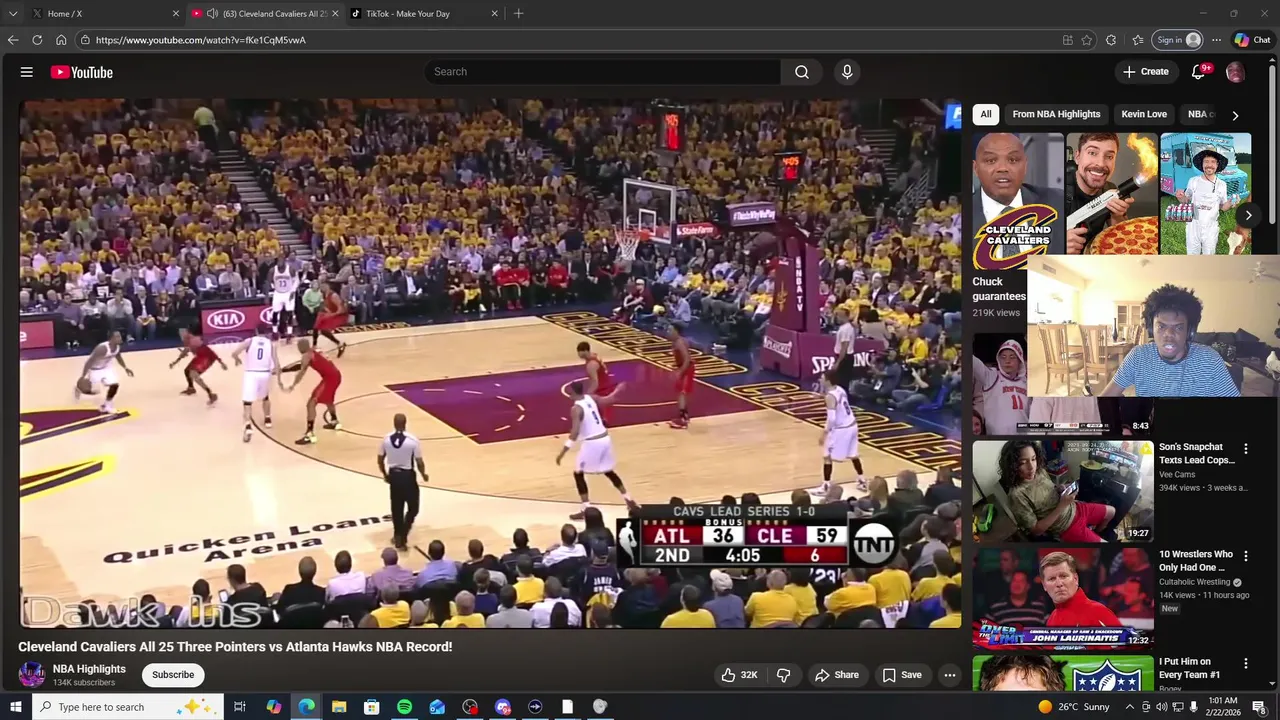Open more actions three-dot menu under video
This screenshot has height=720, width=1280.
point(950,675)
